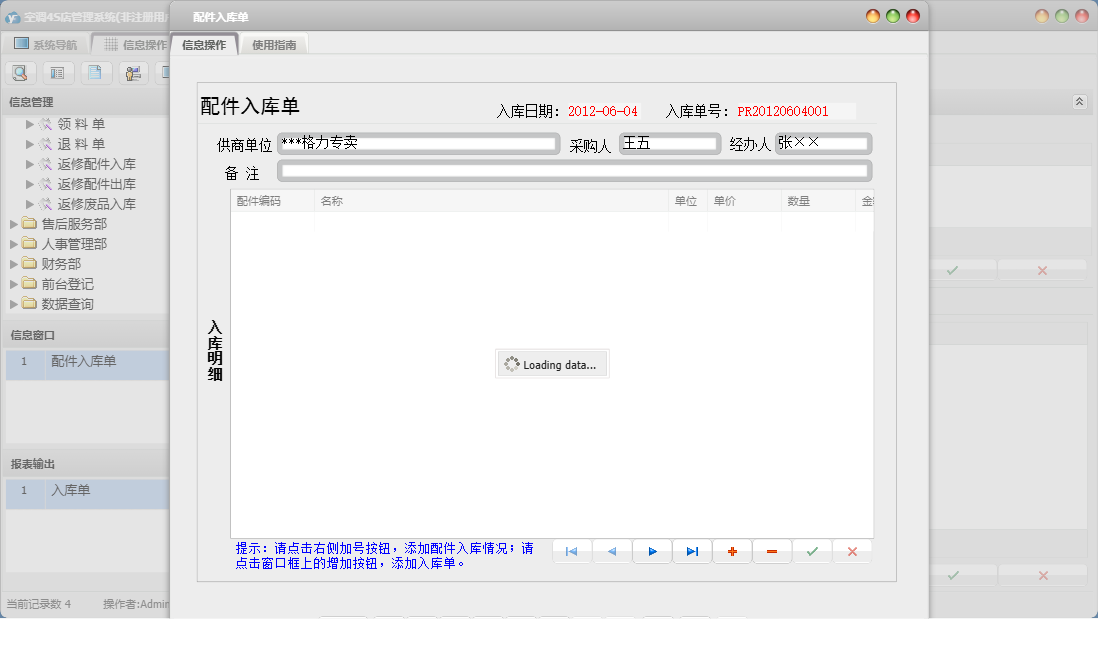
Task: Jump to the last record
Action: [691, 551]
